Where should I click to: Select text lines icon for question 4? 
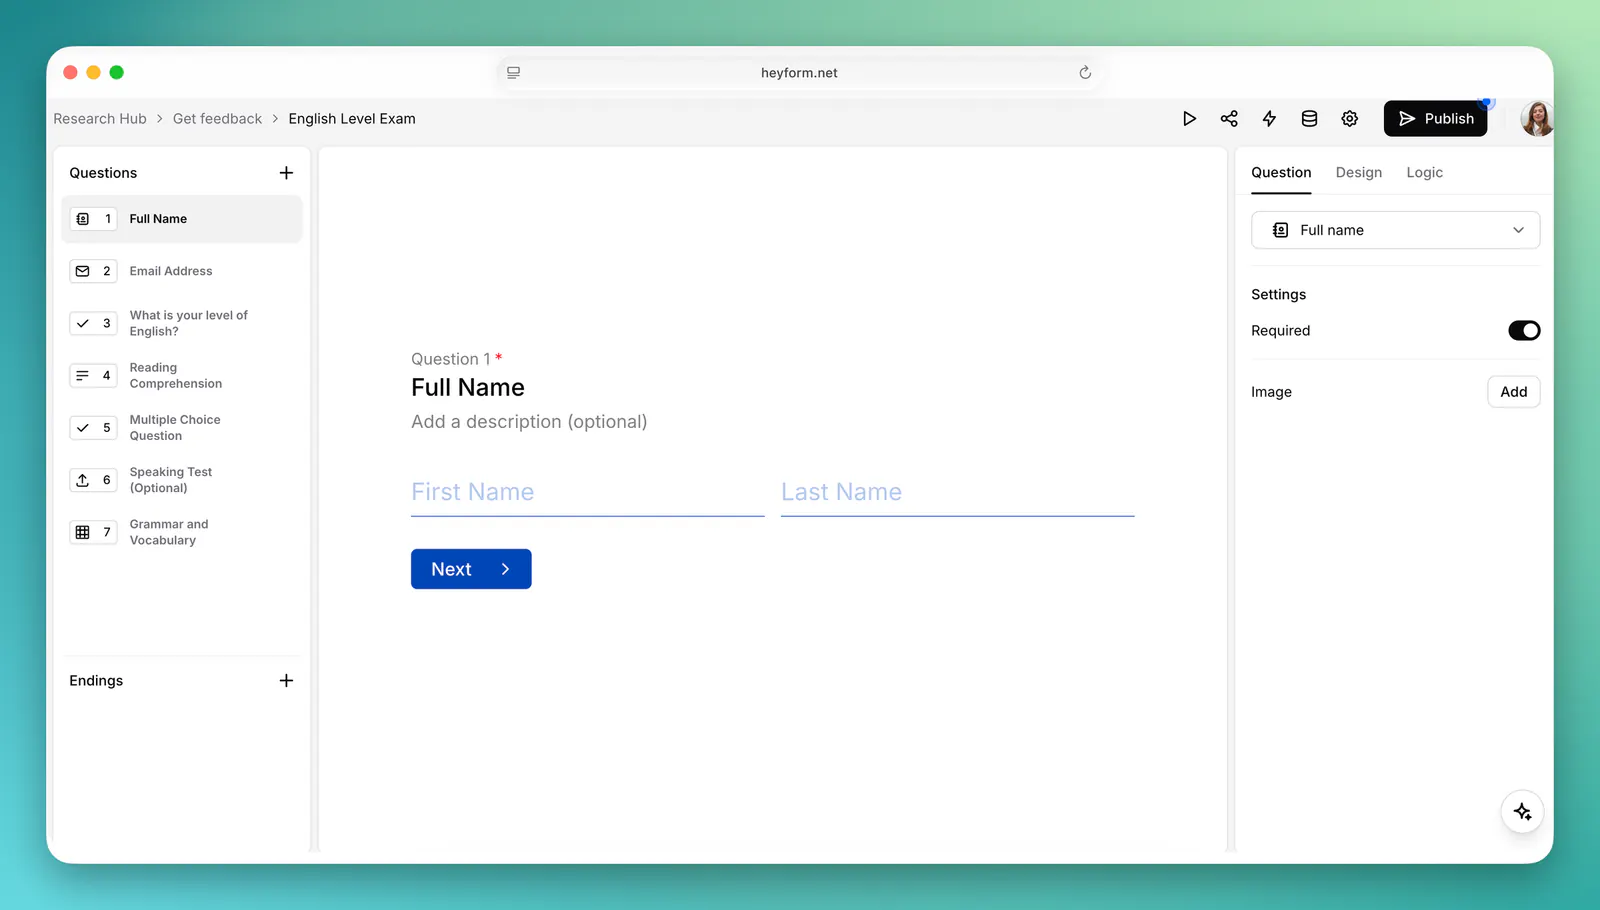pos(83,376)
